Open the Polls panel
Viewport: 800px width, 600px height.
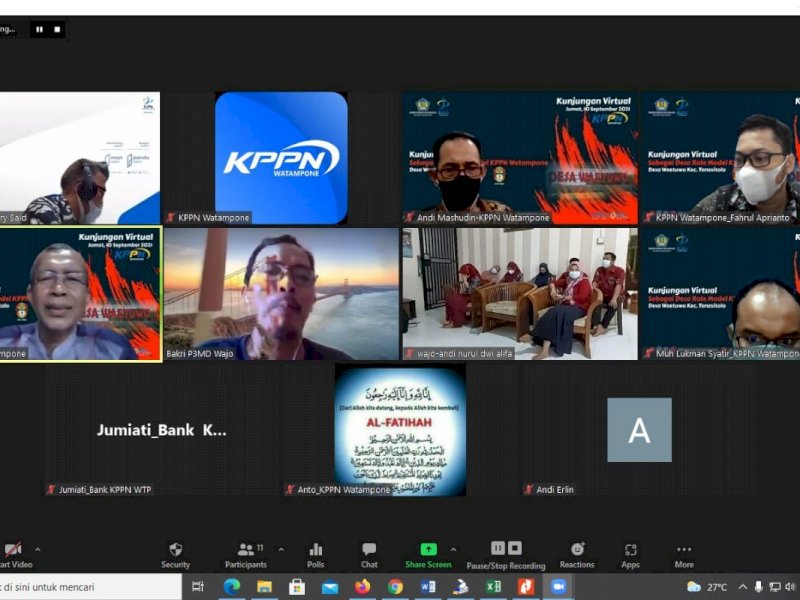(316, 555)
